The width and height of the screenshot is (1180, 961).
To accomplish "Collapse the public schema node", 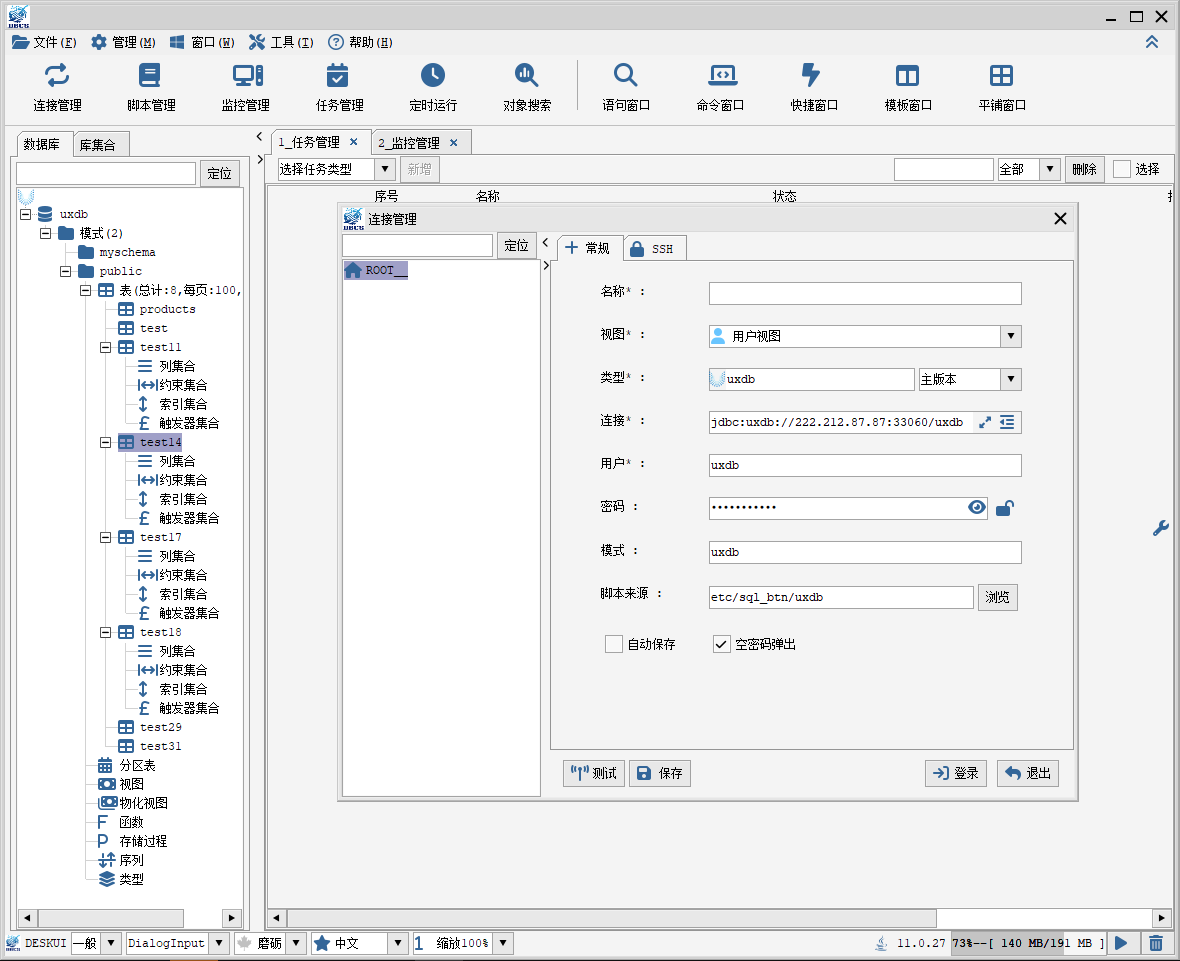I will pos(65,271).
